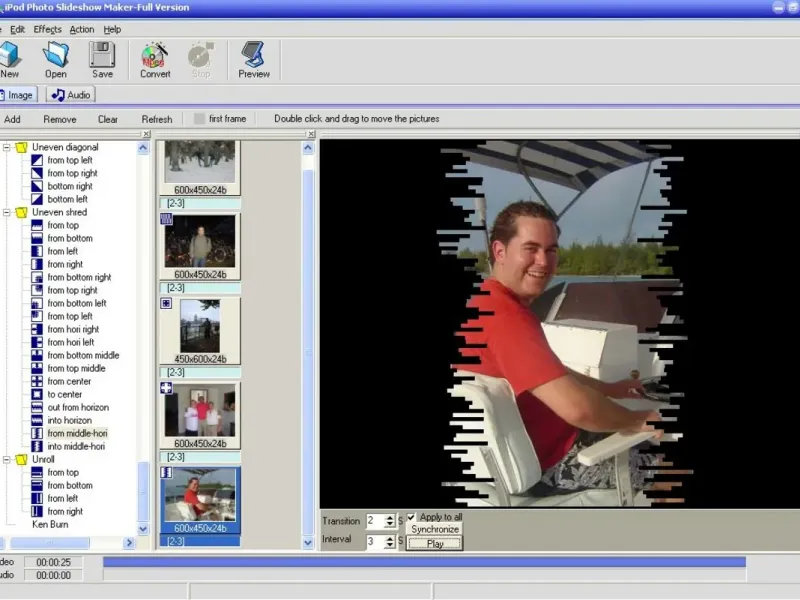Image resolution: width=800 pixels, height=600 pixels.
Task: Select the 450x600x24b portrait thumbnail
Action: coord(200,327)
